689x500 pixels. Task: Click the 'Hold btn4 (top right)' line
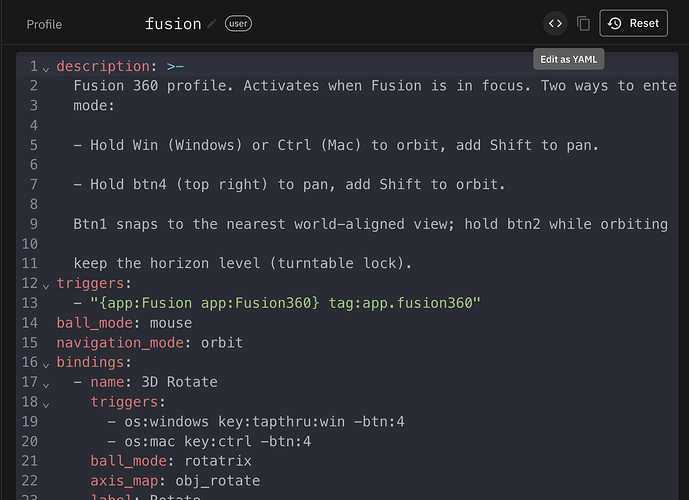[289, 184]
